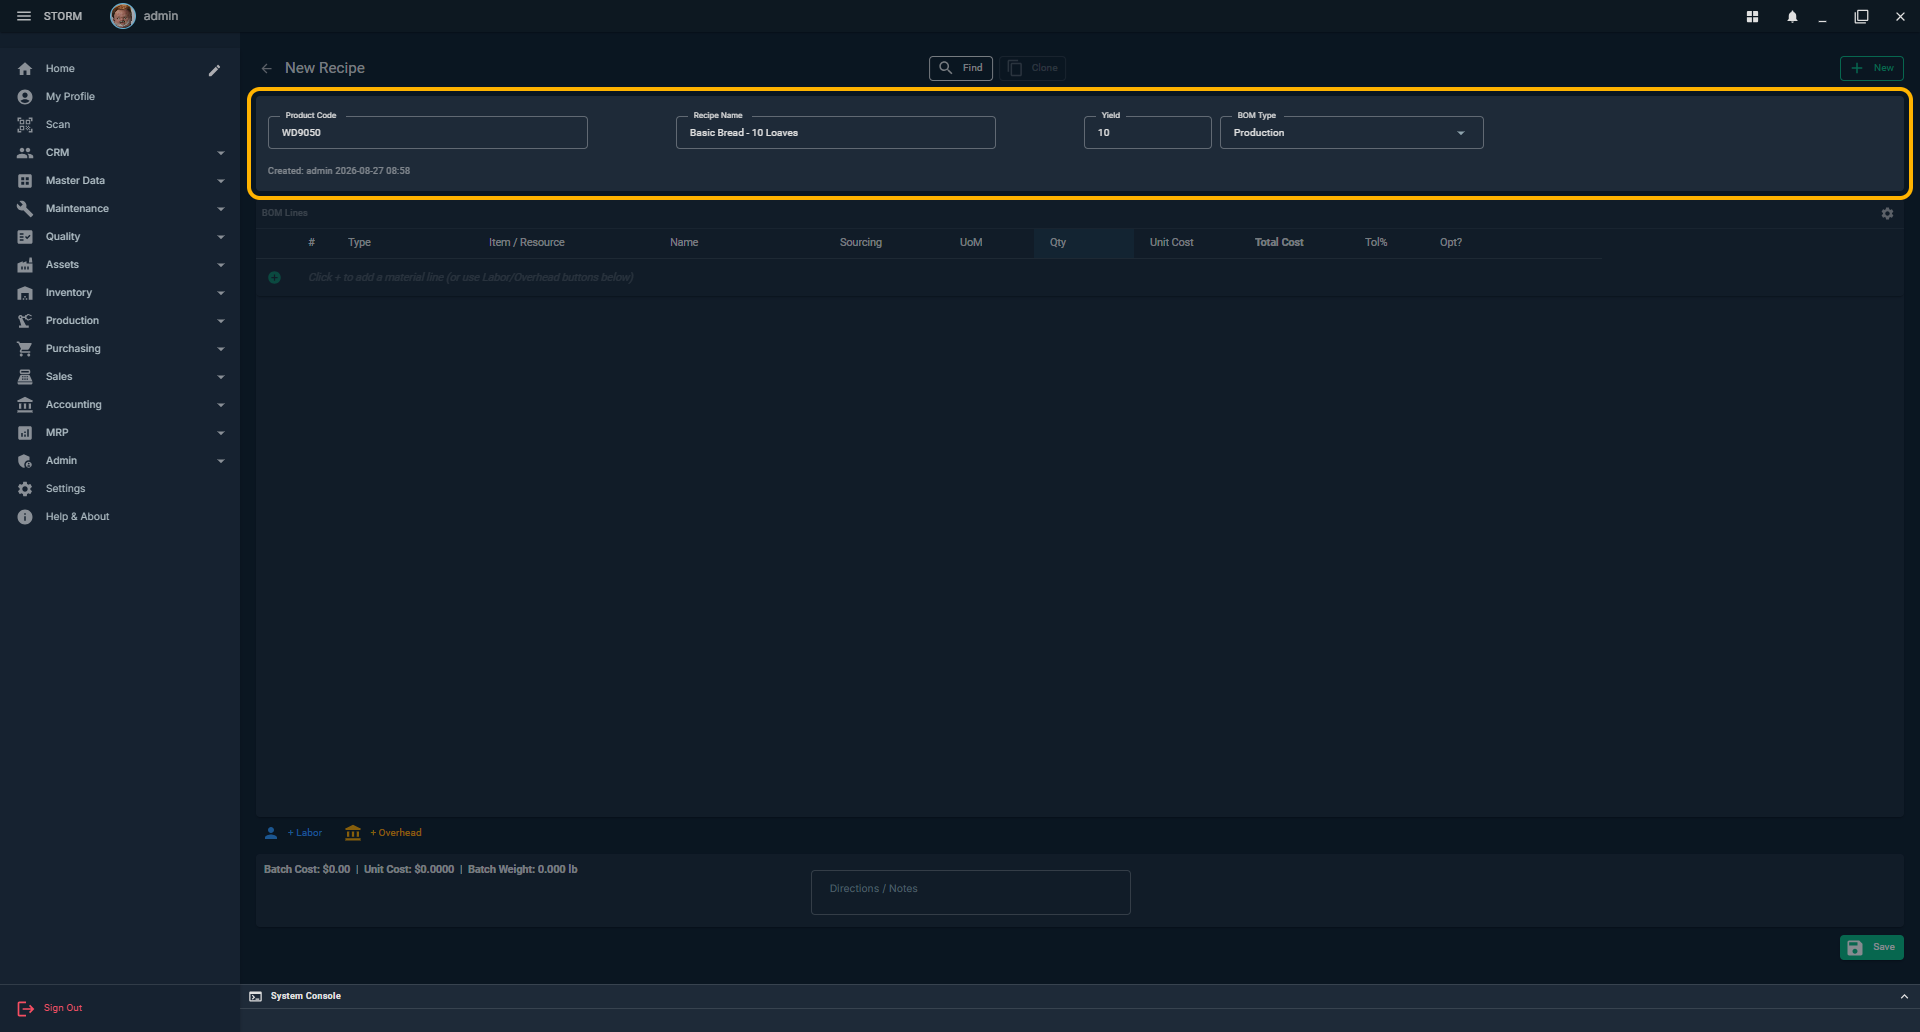The image size is (1920, 1032).
Task: Click the green plus to add material line
Action: point(274,277)
